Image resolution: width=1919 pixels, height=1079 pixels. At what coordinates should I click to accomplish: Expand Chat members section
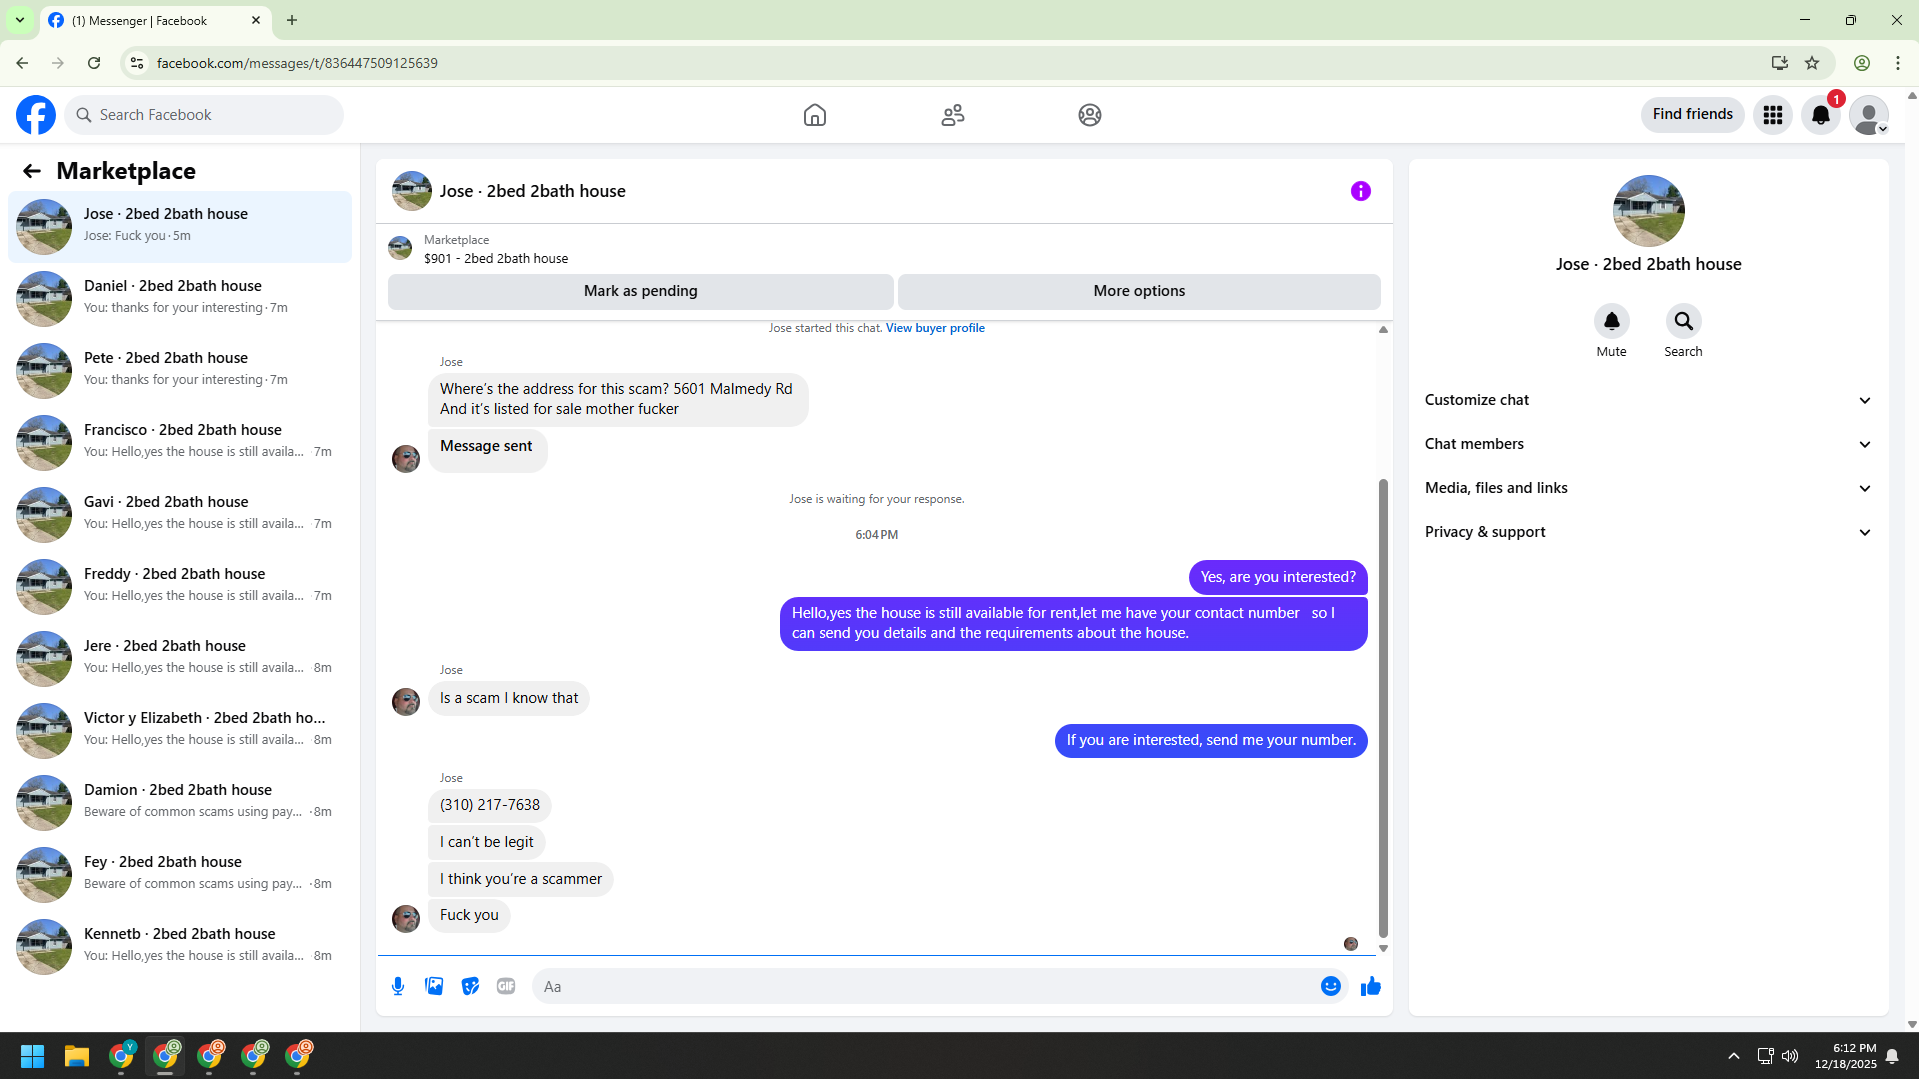pos(1648,444)
